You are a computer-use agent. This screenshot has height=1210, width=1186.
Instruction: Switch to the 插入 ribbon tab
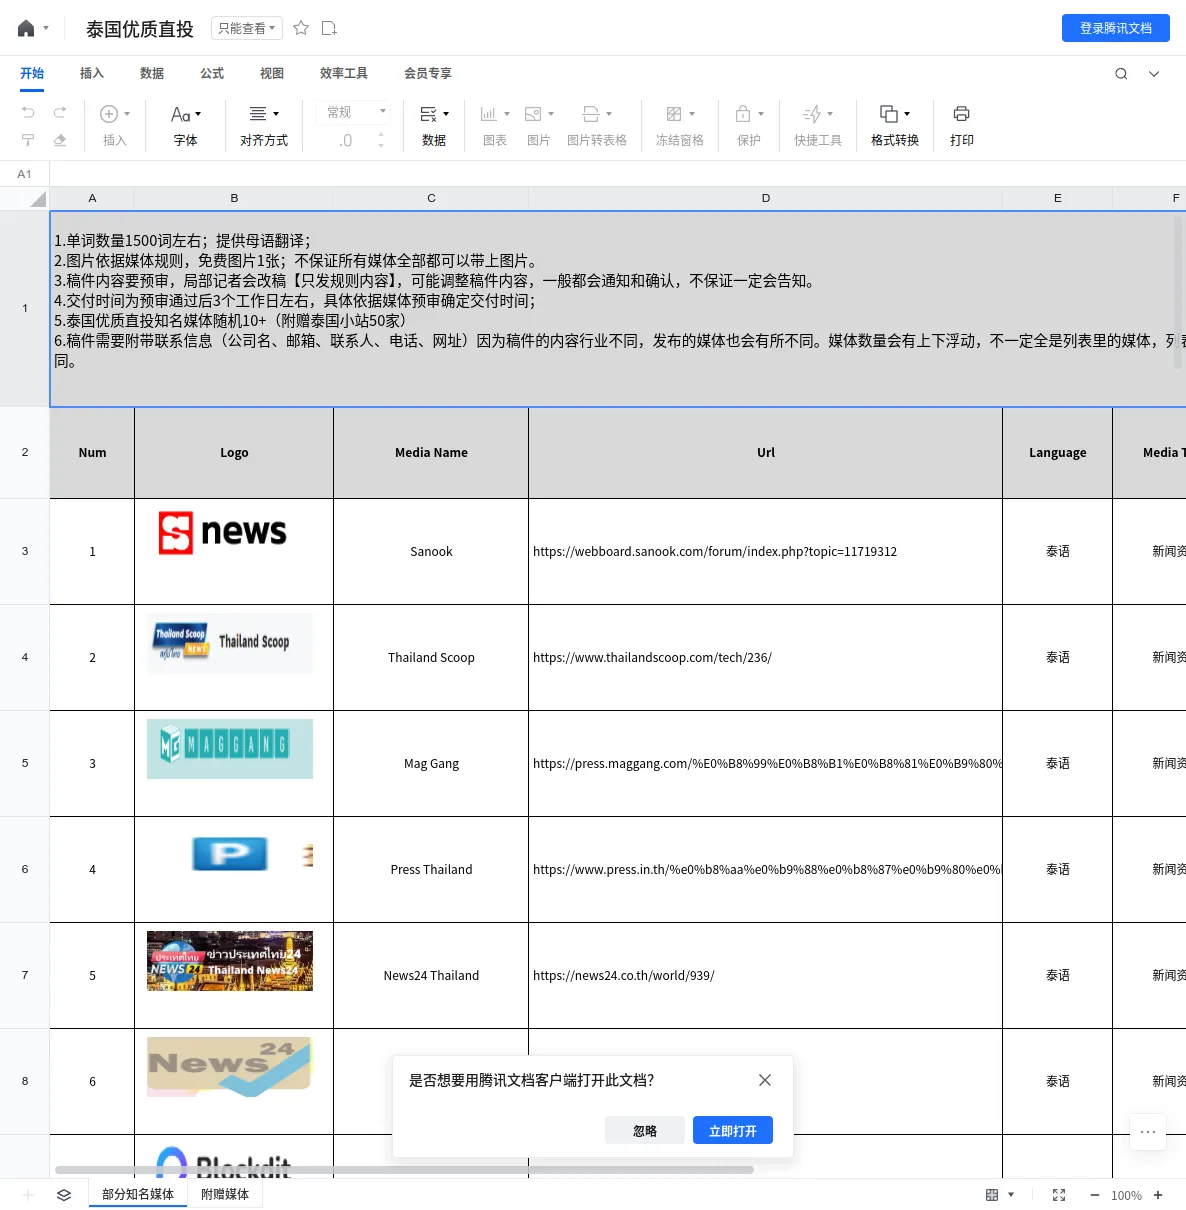92,73
